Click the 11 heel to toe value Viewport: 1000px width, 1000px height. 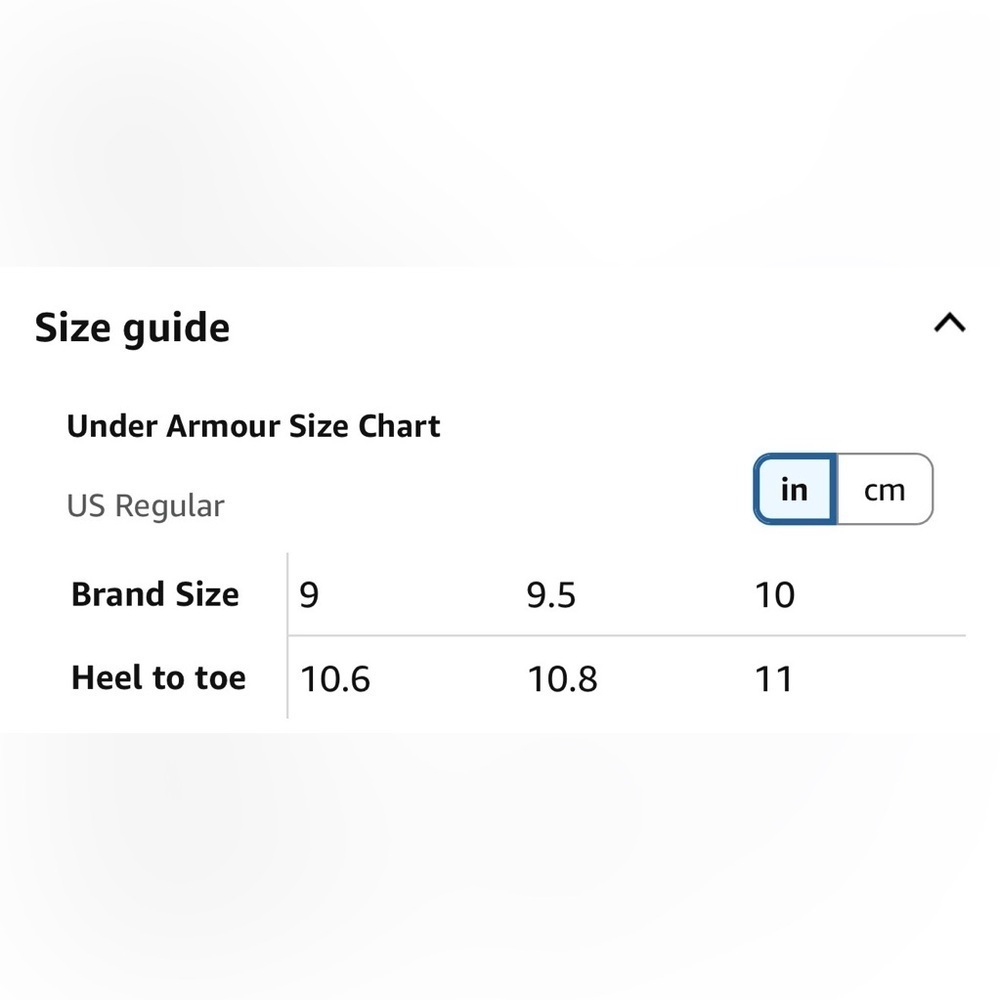[773, 679]
